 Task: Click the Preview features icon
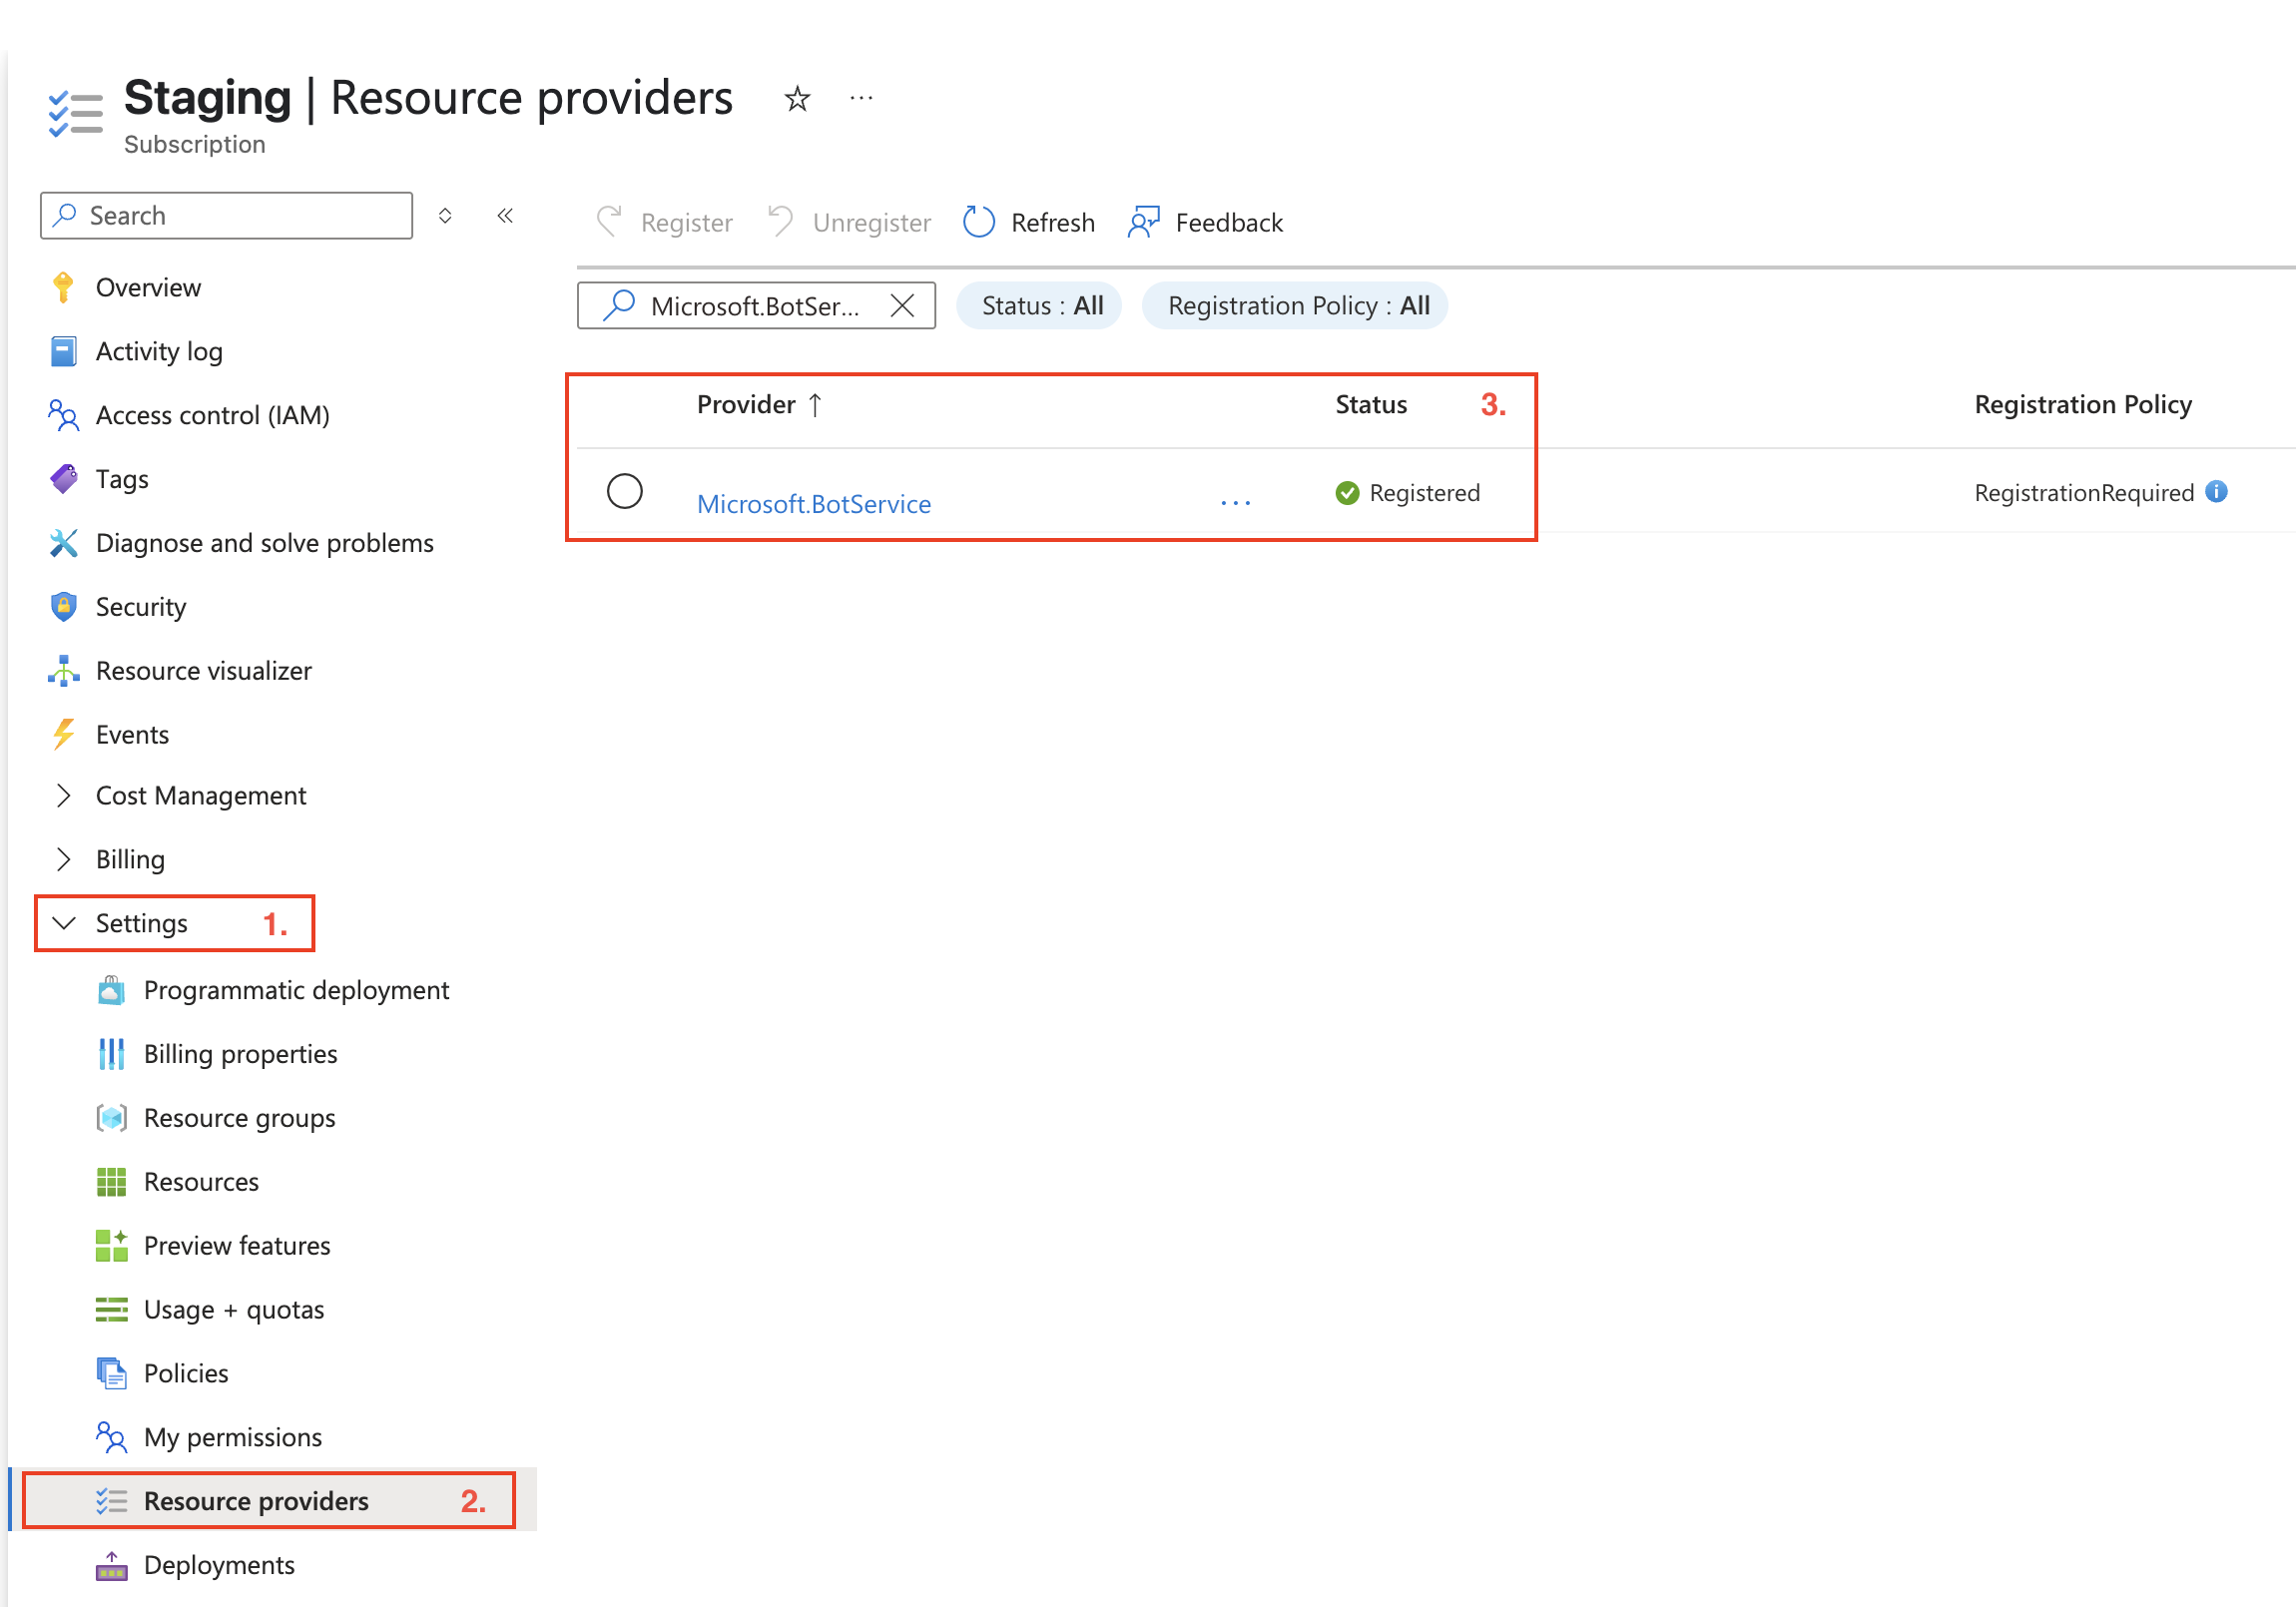coord(111,1246)
